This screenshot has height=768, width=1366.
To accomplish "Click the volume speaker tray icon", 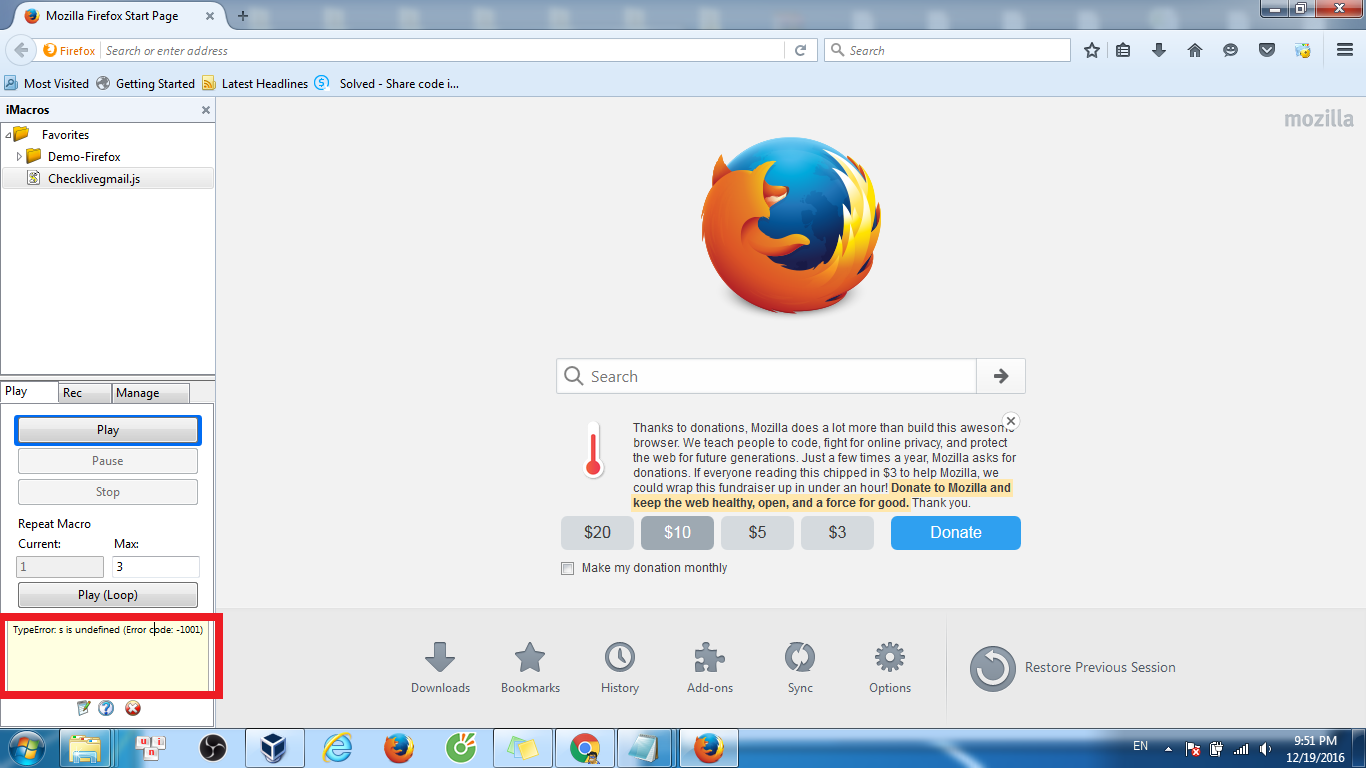I will click(x=1266, y=748).
